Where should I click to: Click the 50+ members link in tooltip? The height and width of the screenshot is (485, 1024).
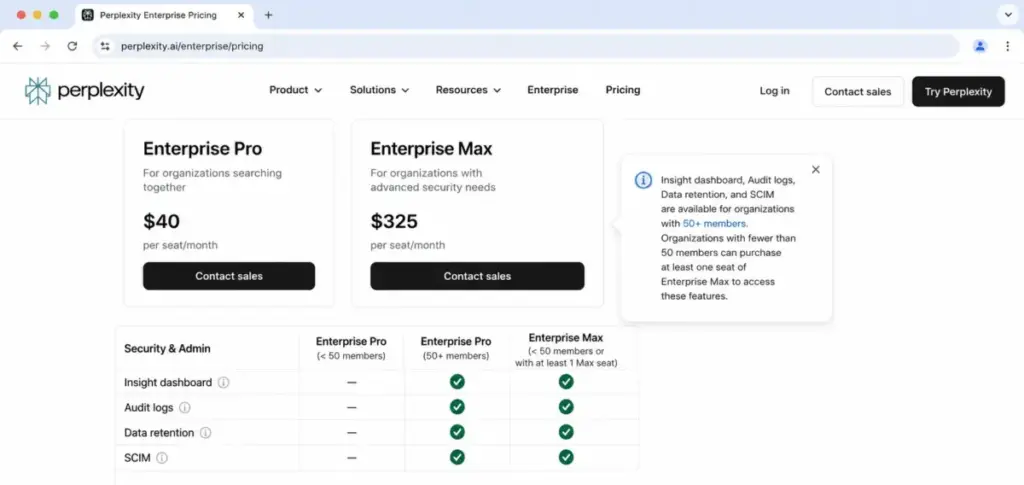click(x=714, y=224)
